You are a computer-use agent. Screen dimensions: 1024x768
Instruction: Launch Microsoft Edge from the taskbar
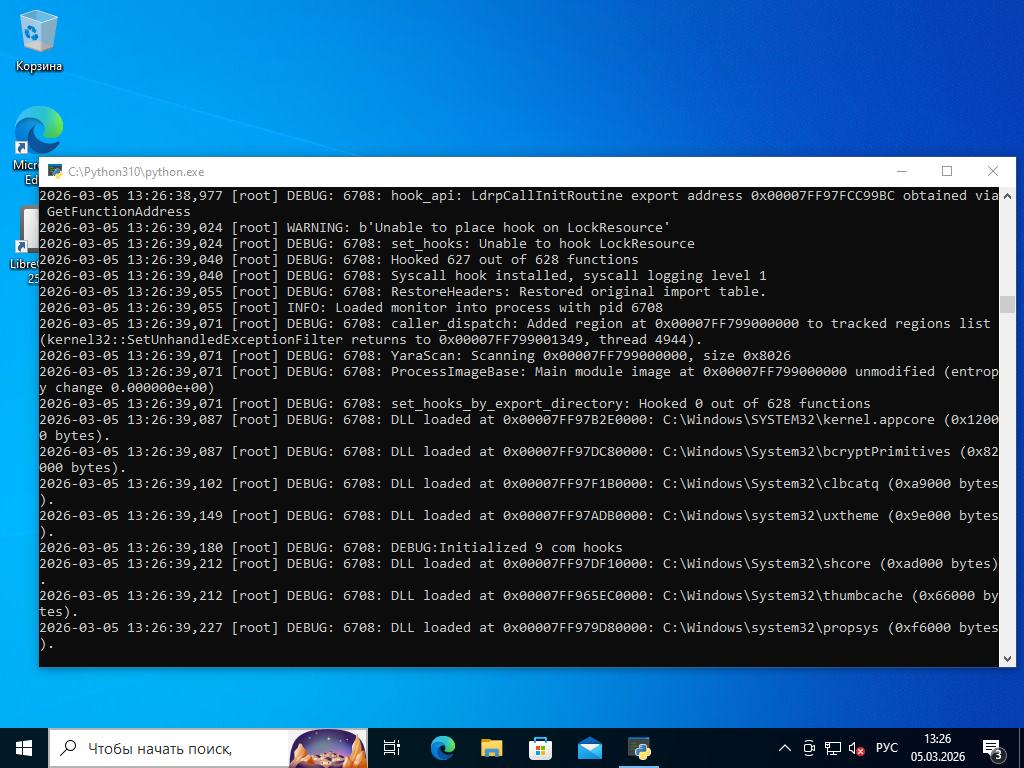coord(442,748)
